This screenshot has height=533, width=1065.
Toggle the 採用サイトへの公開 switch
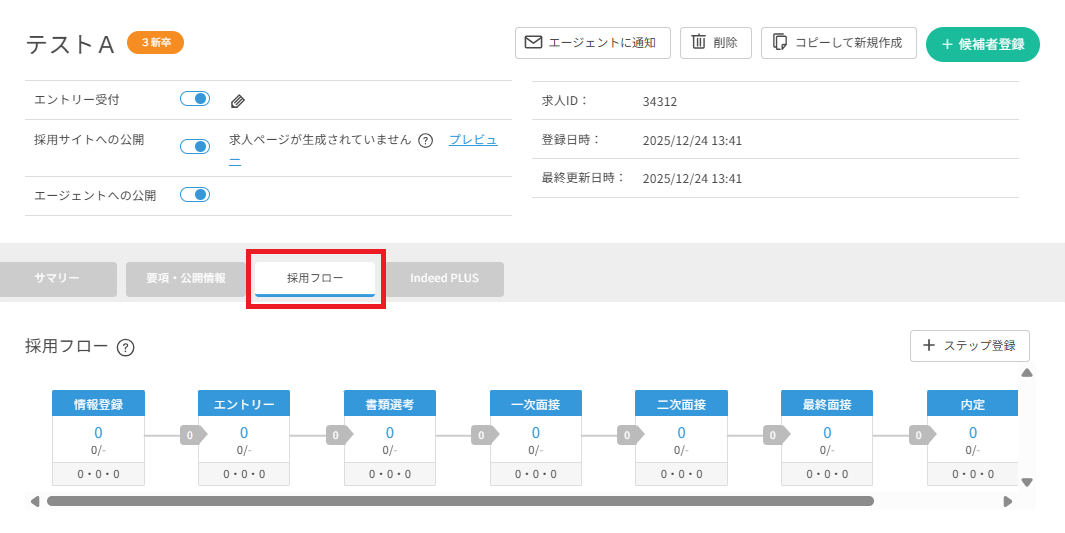click(195, 146)
